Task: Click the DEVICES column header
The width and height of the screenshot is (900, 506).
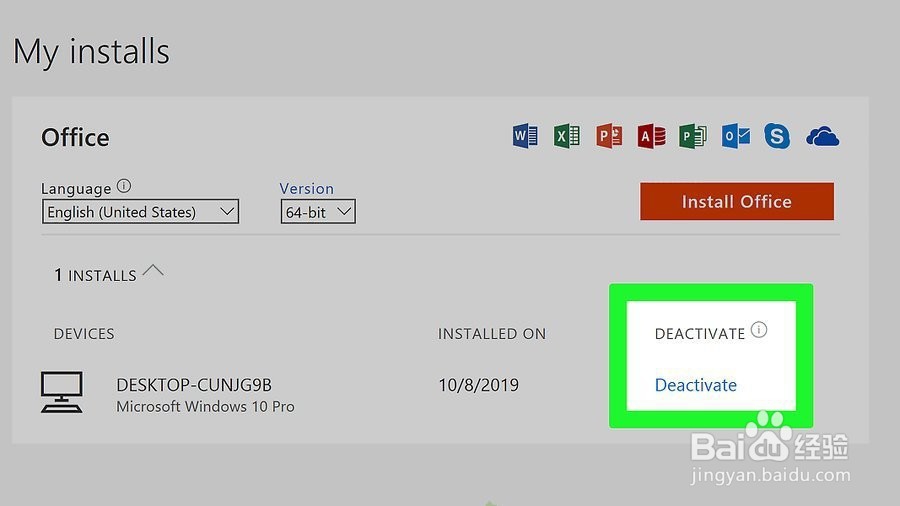Action: (84, 334)
